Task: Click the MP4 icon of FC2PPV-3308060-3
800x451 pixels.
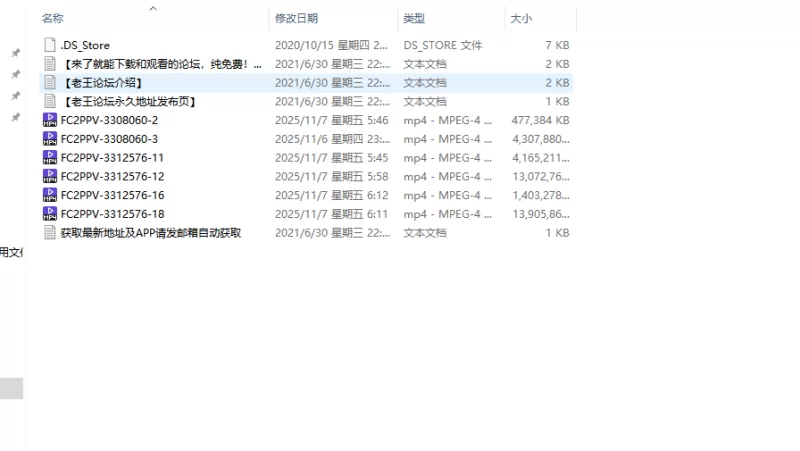Action: click(x=49, y=139)
